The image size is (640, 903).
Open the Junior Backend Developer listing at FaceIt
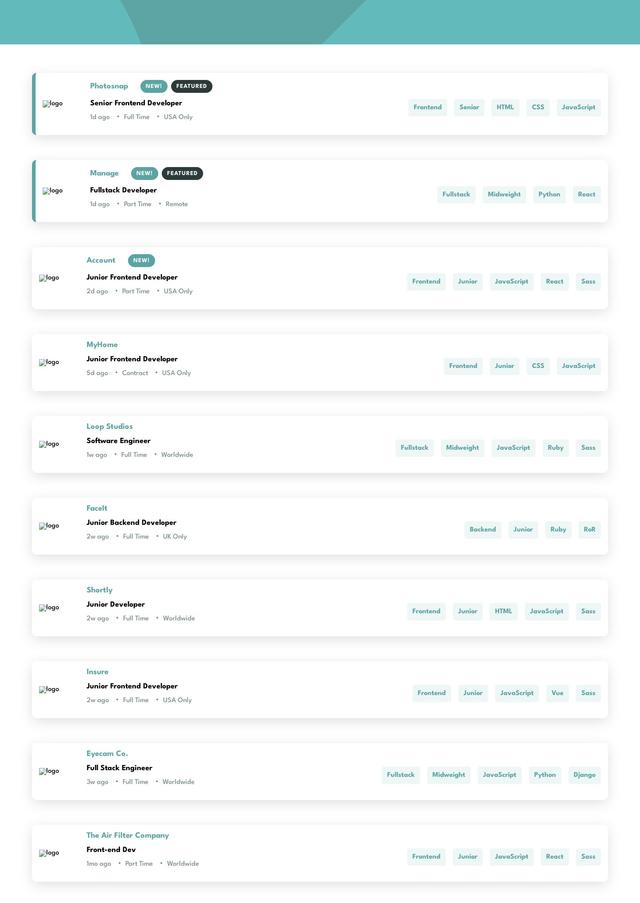click(131, 522)
